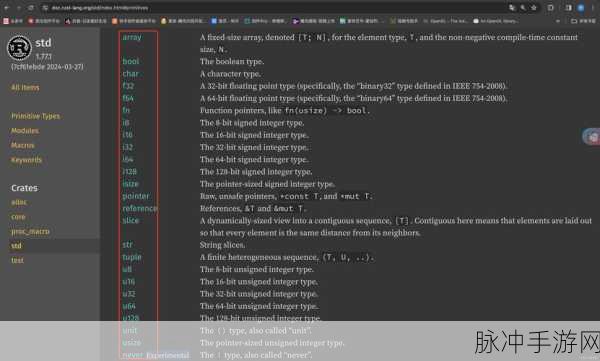Expand the bookmarks bar overflow chevron

click(x=558, y=21)
